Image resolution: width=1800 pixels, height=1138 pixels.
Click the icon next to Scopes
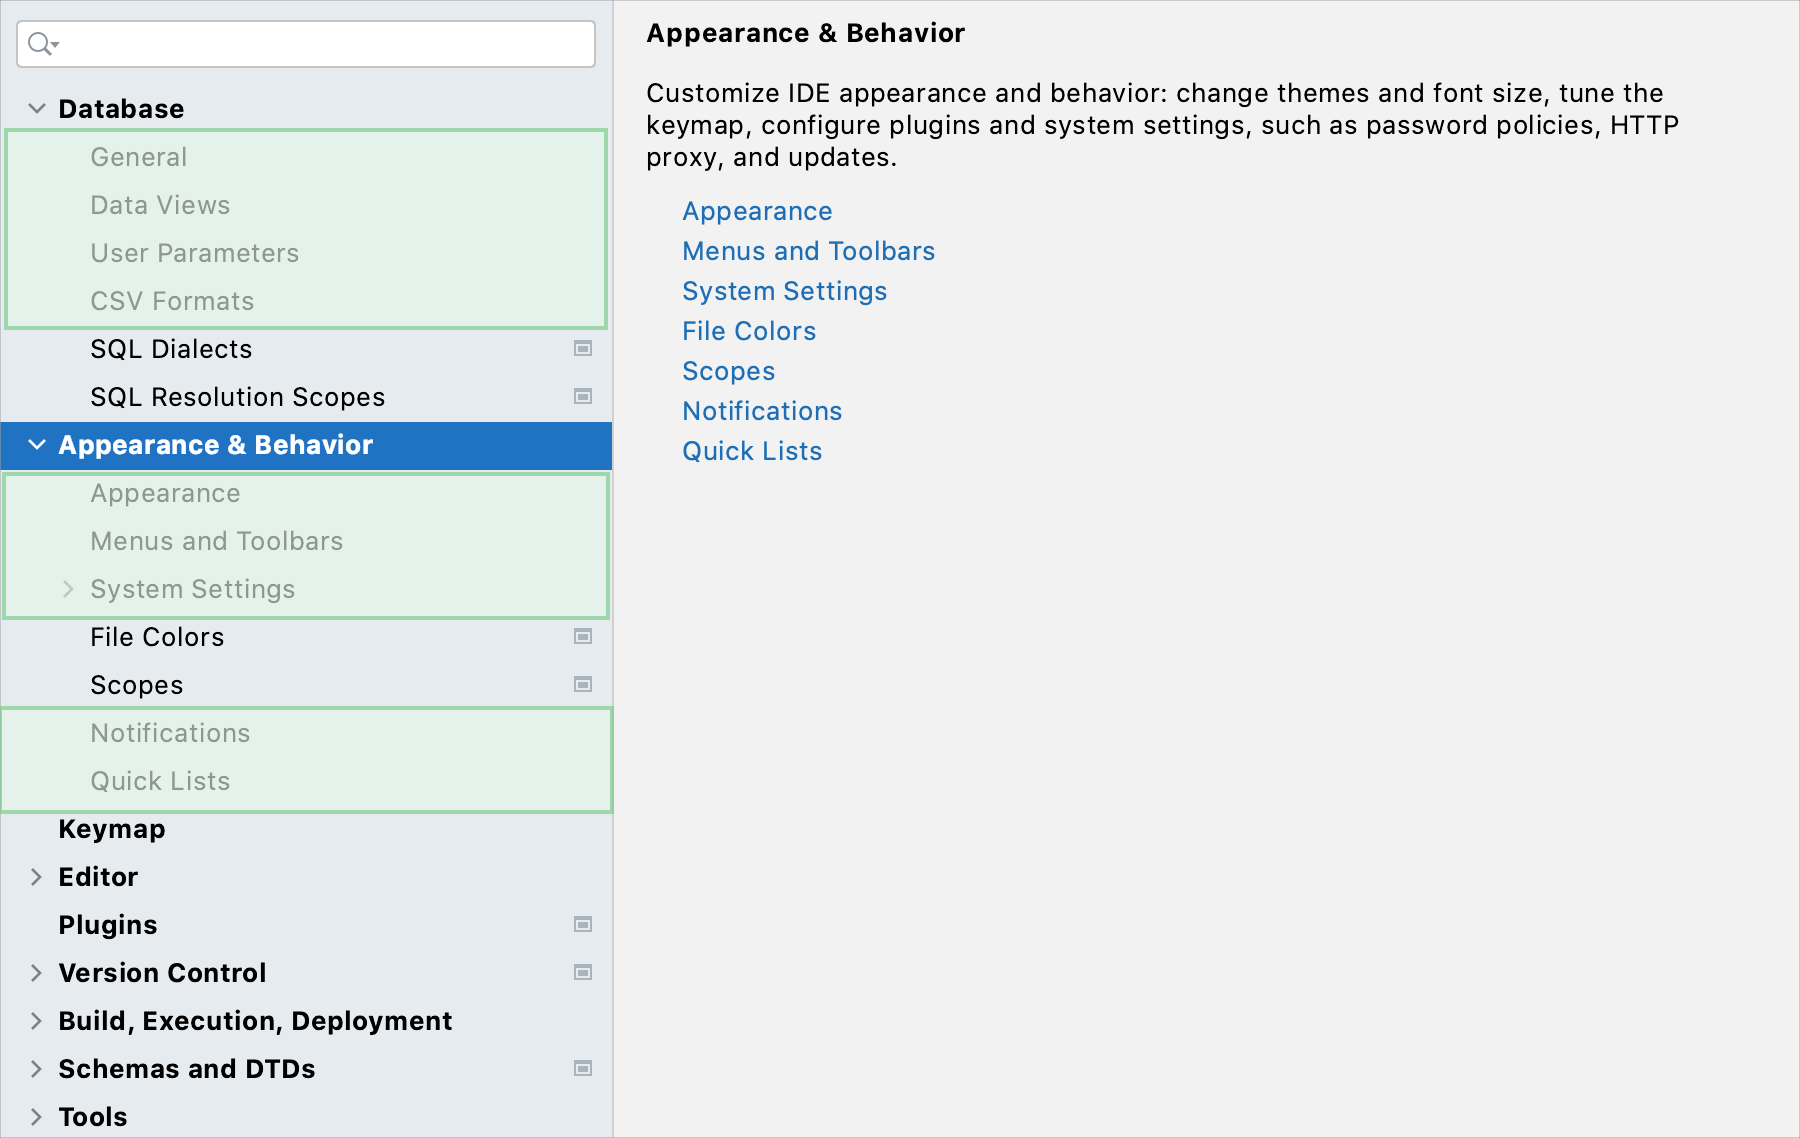(x=581, y=685)
